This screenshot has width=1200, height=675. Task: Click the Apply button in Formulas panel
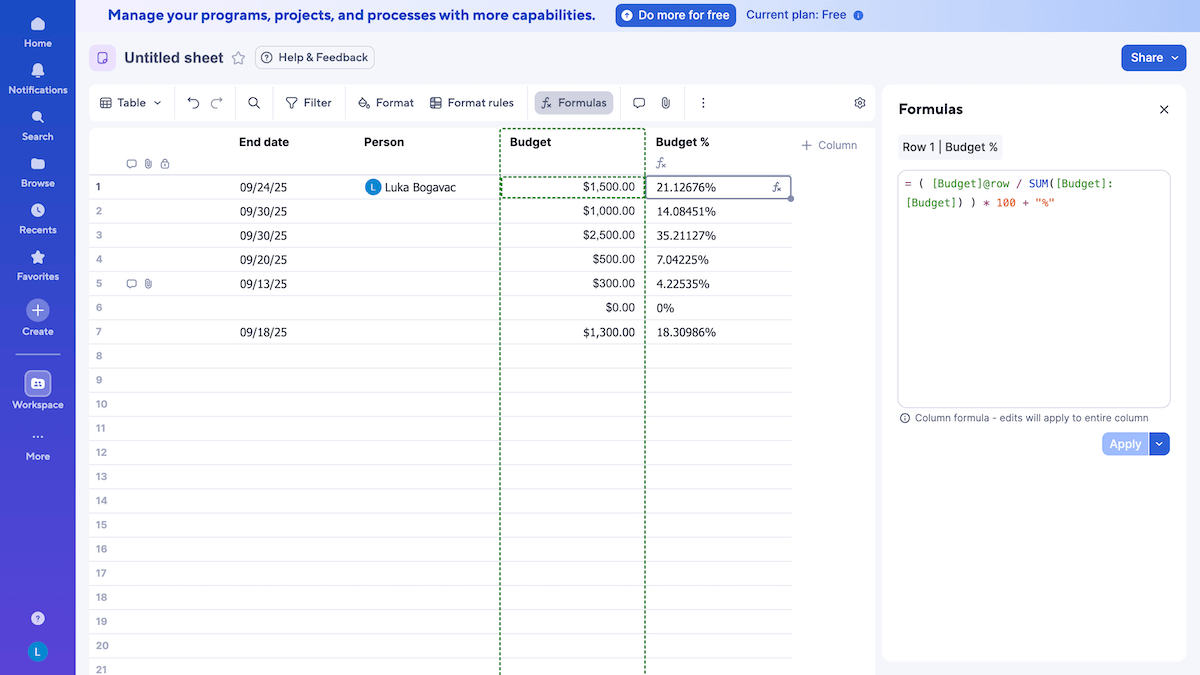pyautogui.click(x=1124, y=443)
